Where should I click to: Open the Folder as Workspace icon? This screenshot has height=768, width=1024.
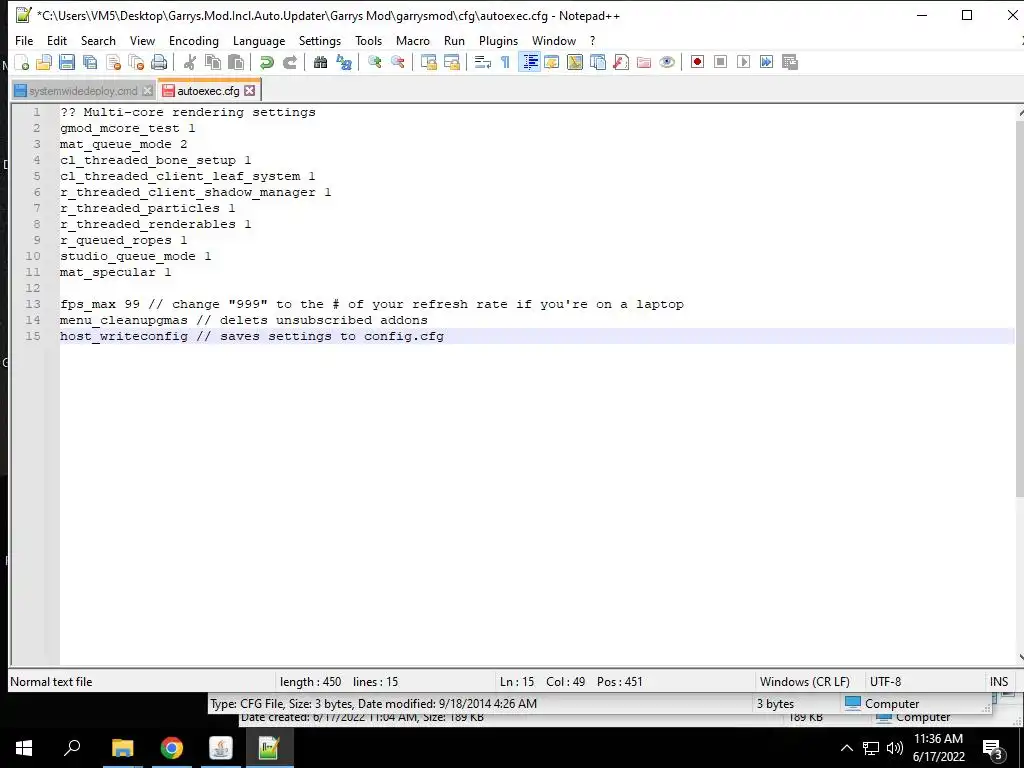(x=644, y=62)
